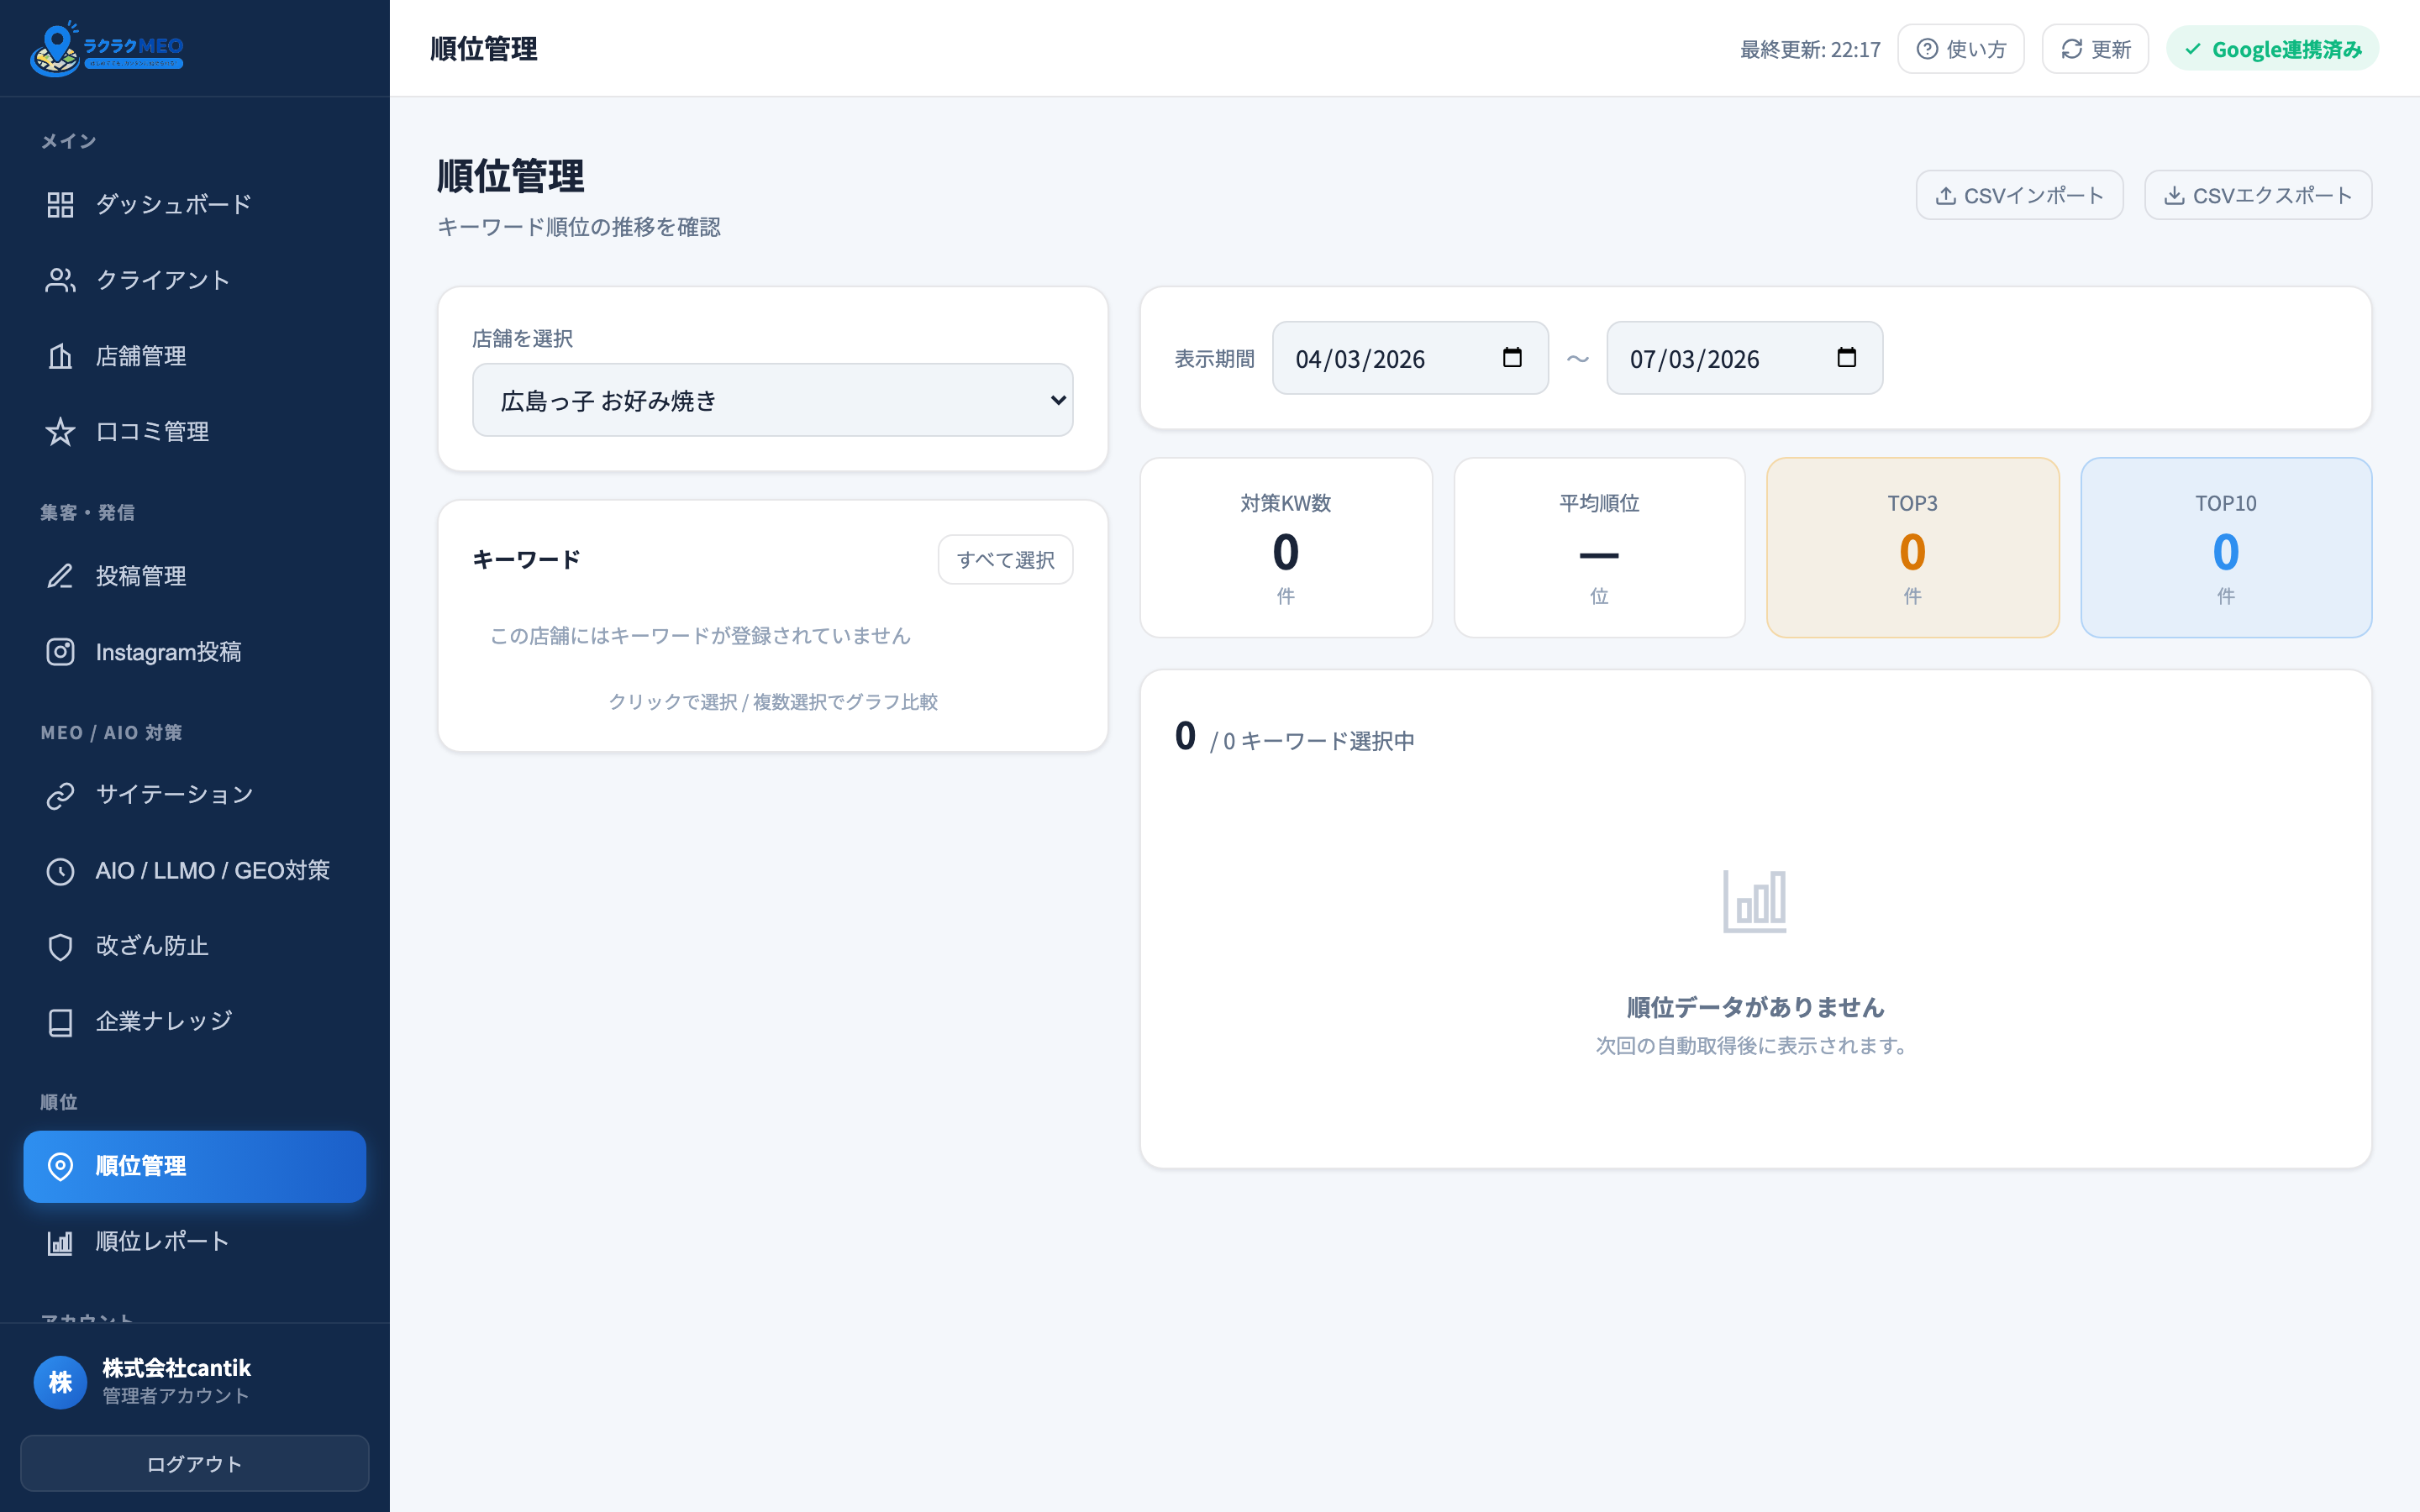
Task: Click the 株 account avatar
Action: click(x=60, y=1382)
